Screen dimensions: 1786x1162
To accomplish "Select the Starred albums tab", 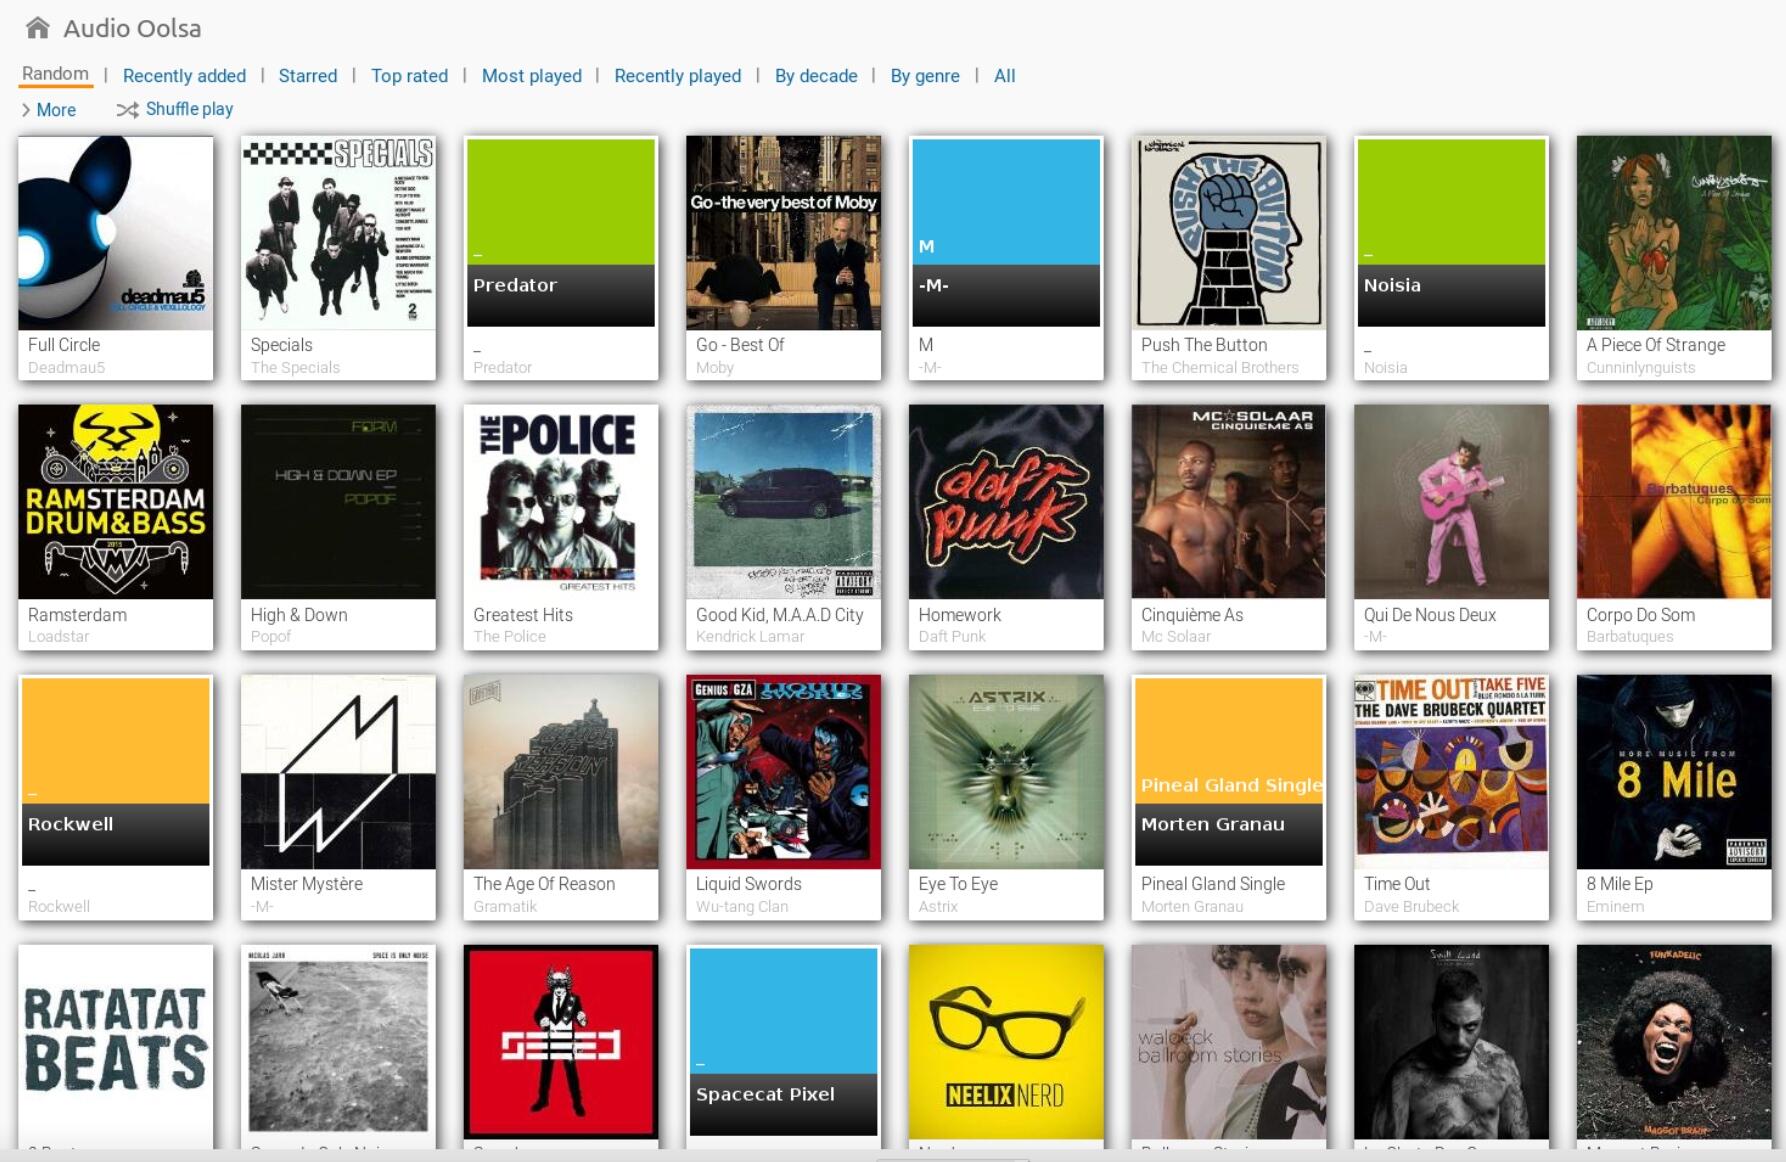I will click(x=308, y=76).
